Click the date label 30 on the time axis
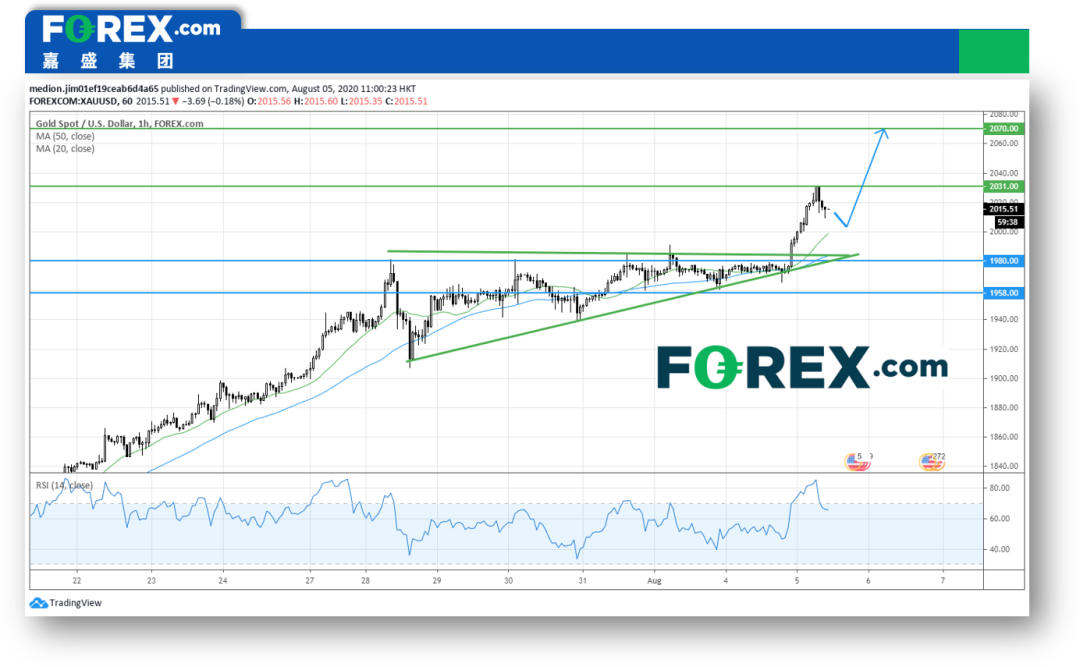Screen dimensions: 1080x667 (508, 581)
